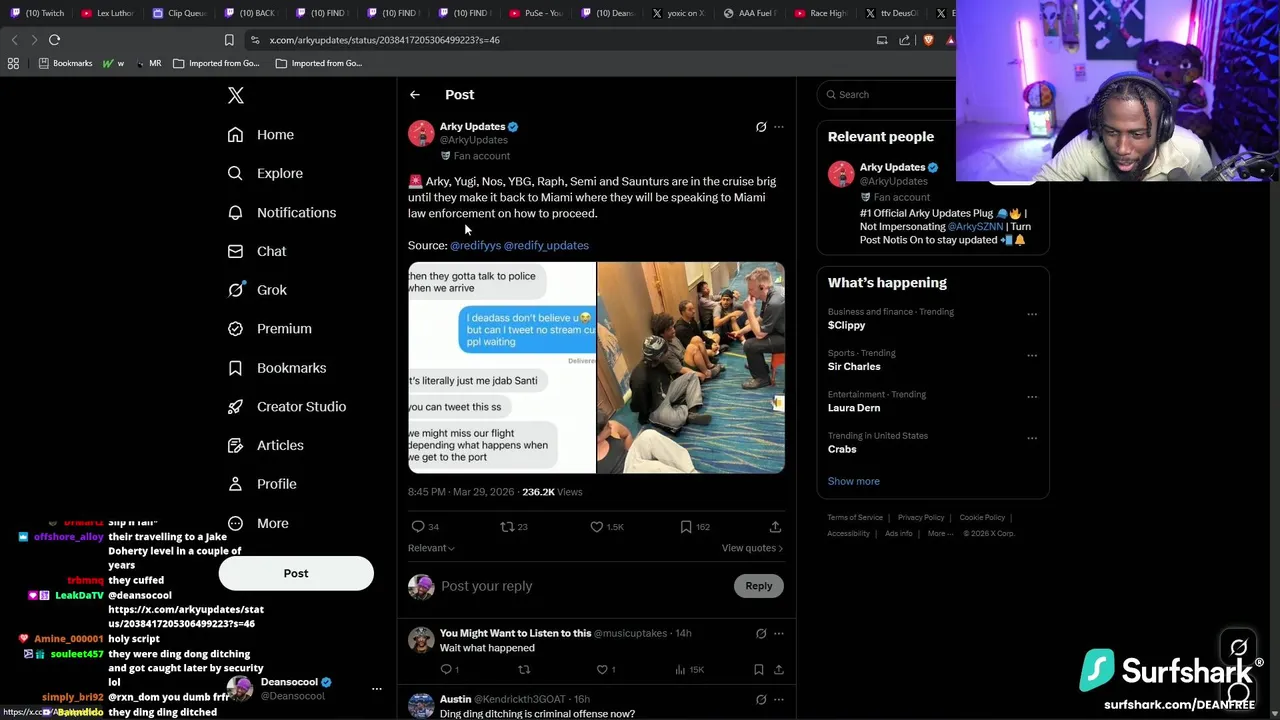
Task: Click bookmark icon in address bar
Action: click(229, 40)
